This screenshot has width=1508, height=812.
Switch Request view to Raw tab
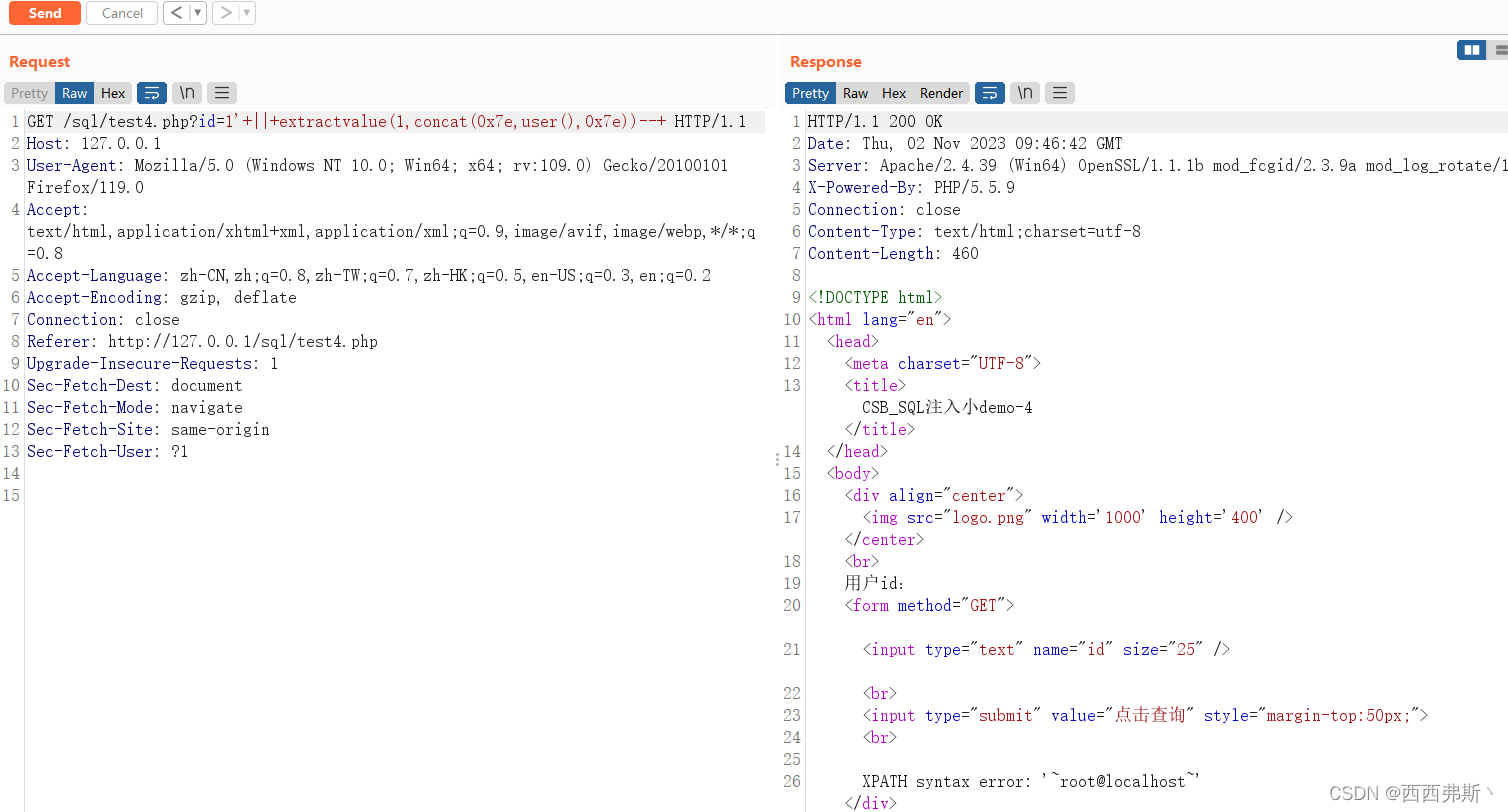click(x=75, y=93)
